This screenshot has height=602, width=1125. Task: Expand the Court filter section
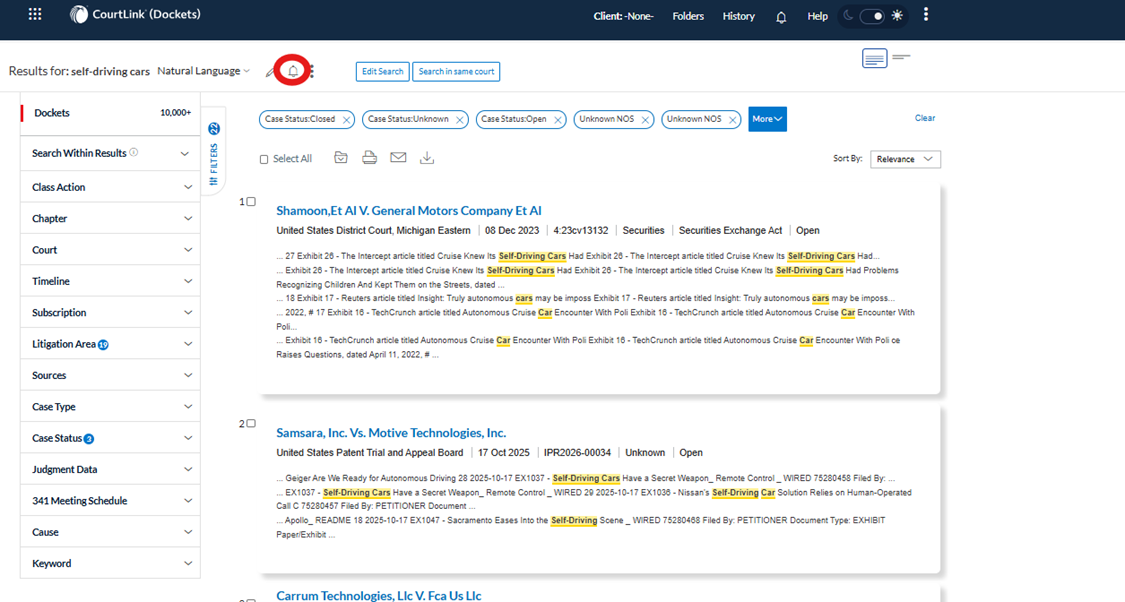point(110,250)
